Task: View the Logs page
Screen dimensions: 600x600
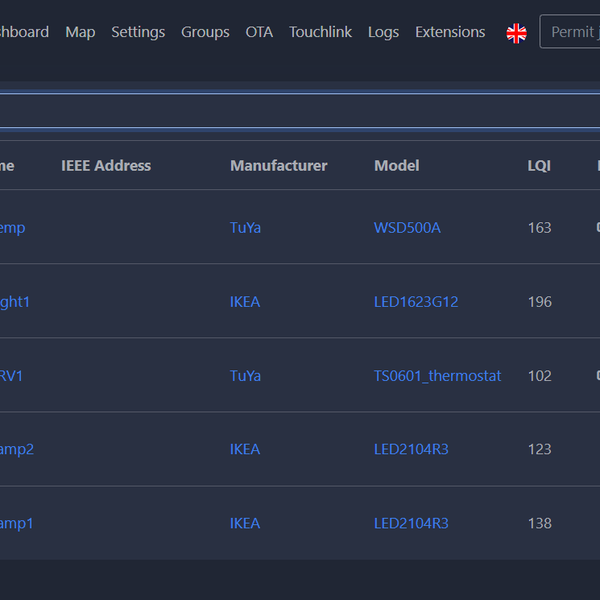Action: pos(383,32)
